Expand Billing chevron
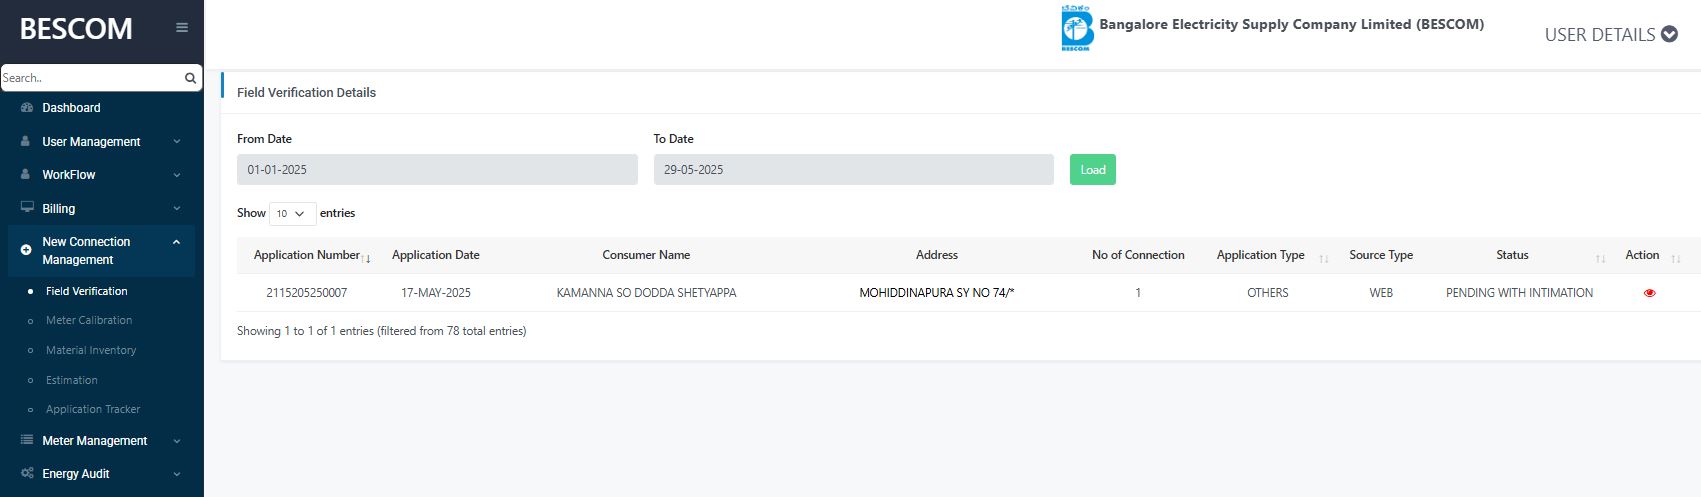This screenshot has width=1701, height=497. [177, 209]
